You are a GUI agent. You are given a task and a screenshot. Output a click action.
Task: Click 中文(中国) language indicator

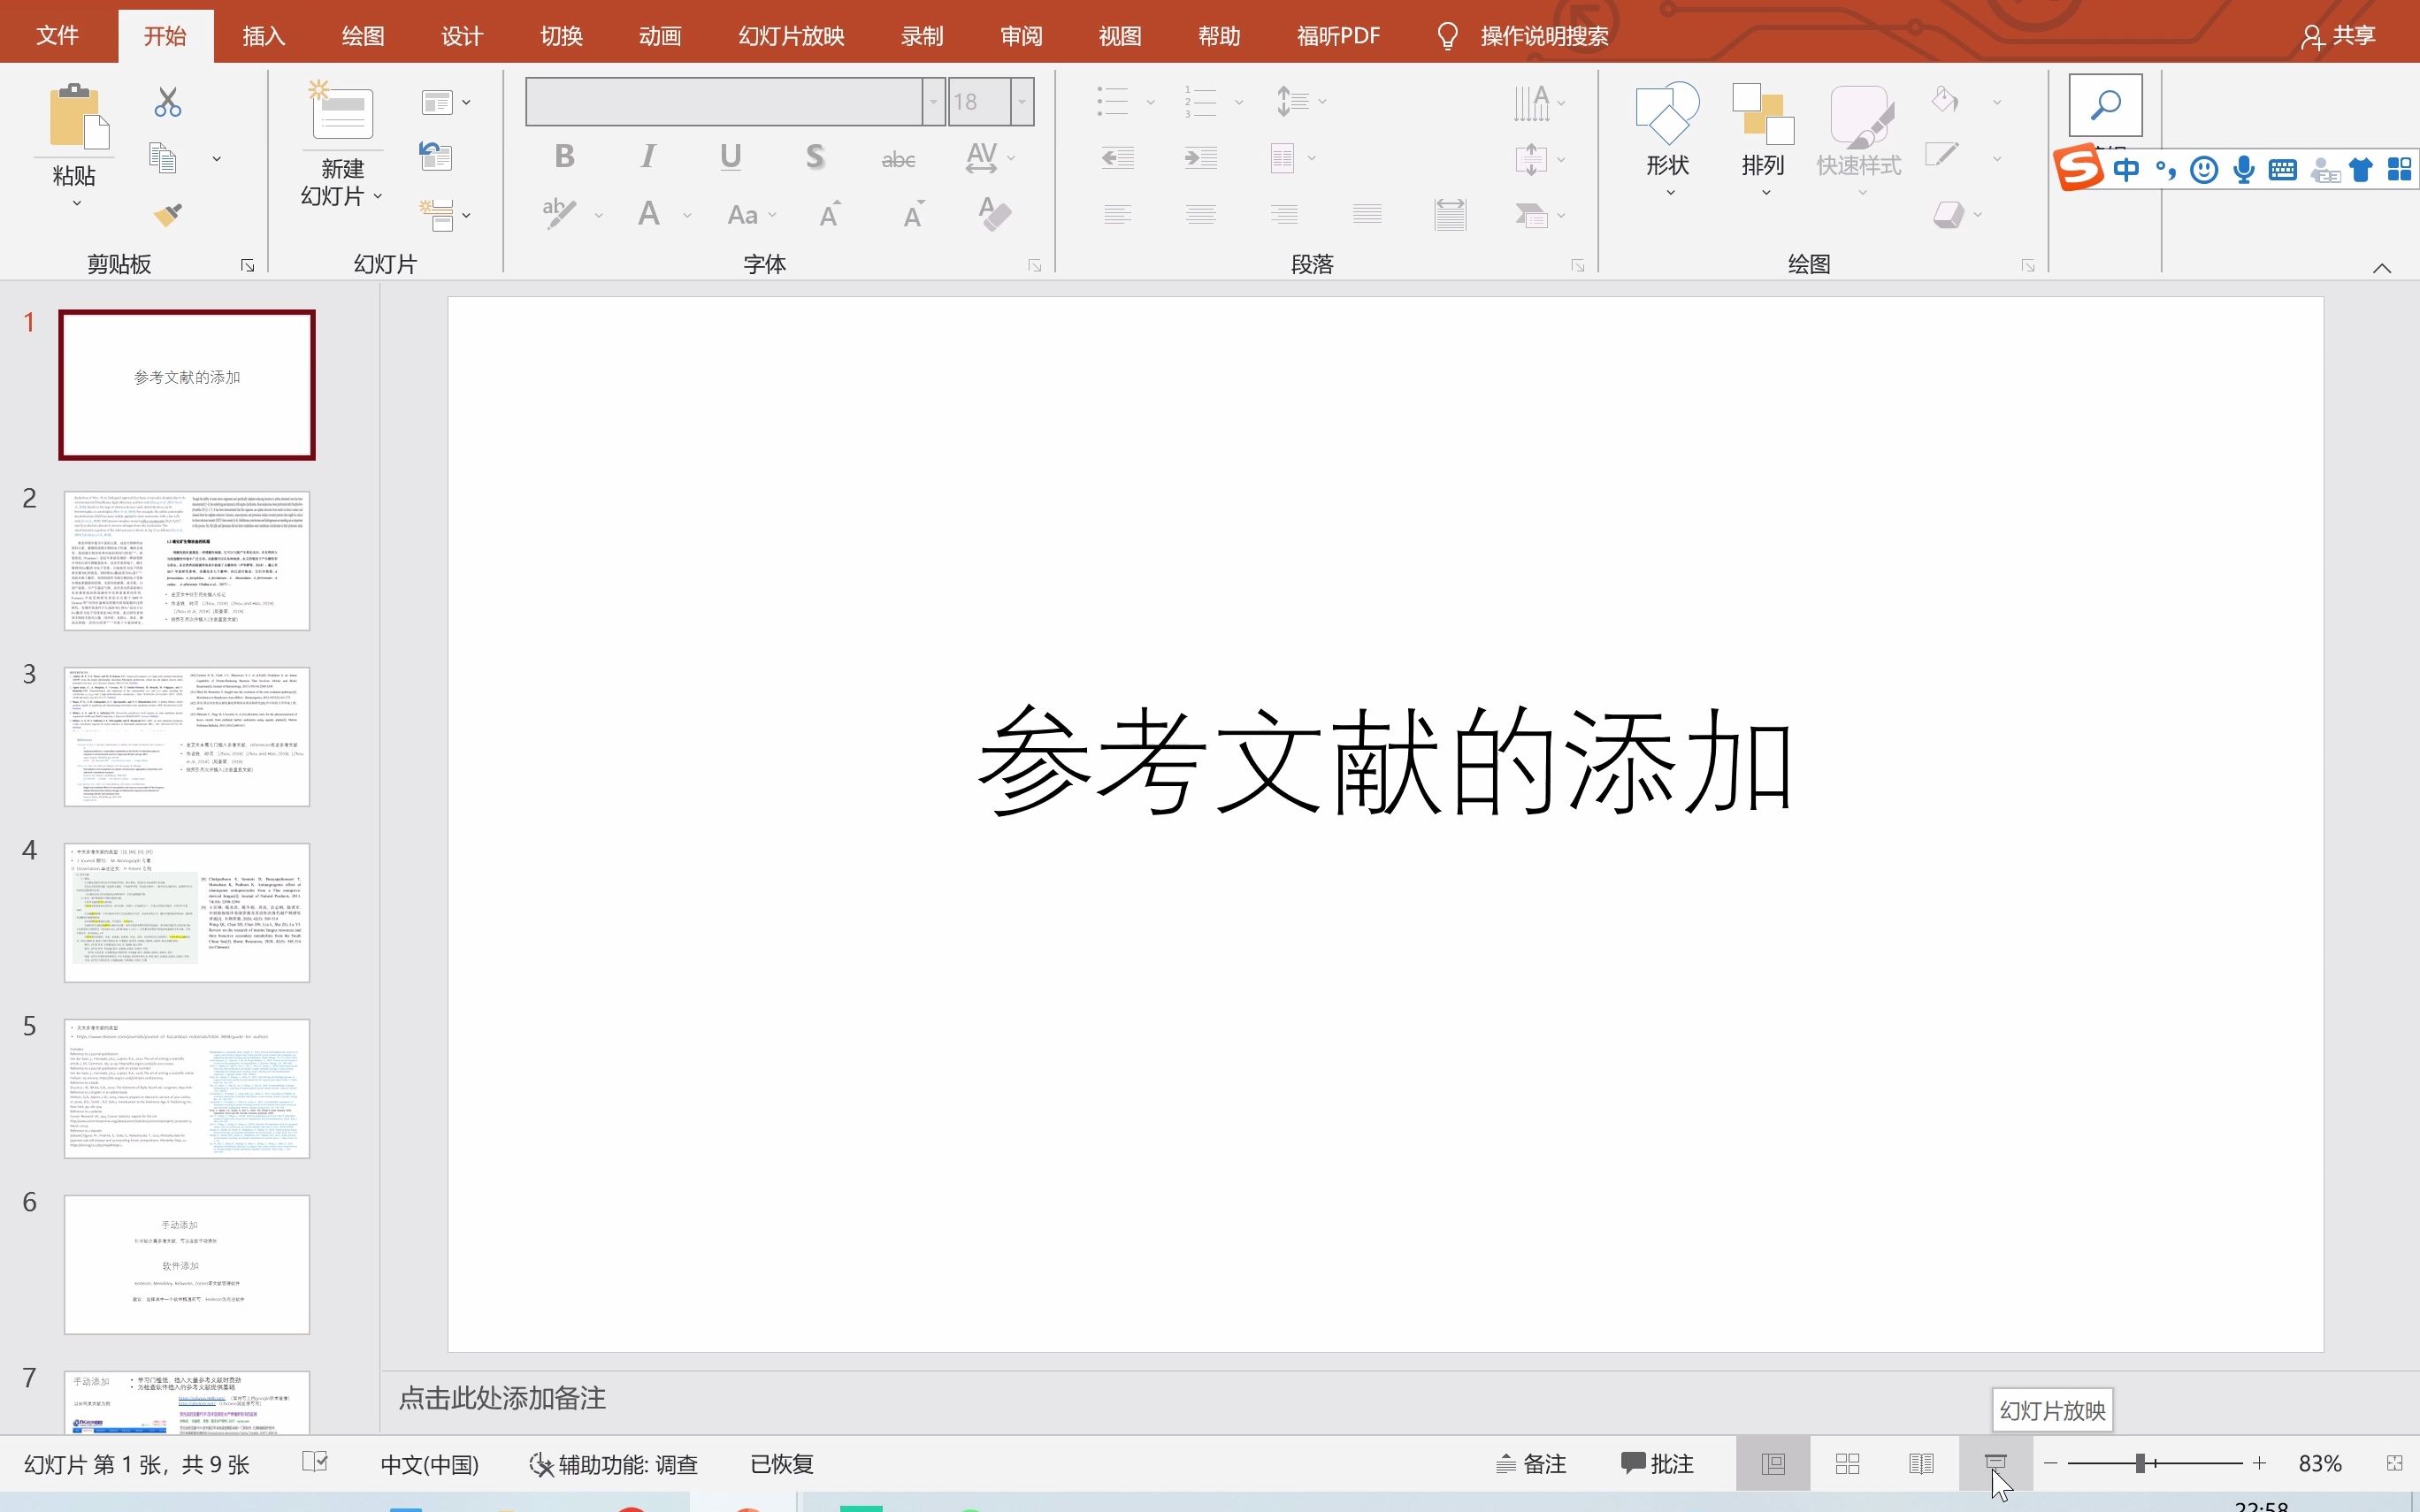429,1464
